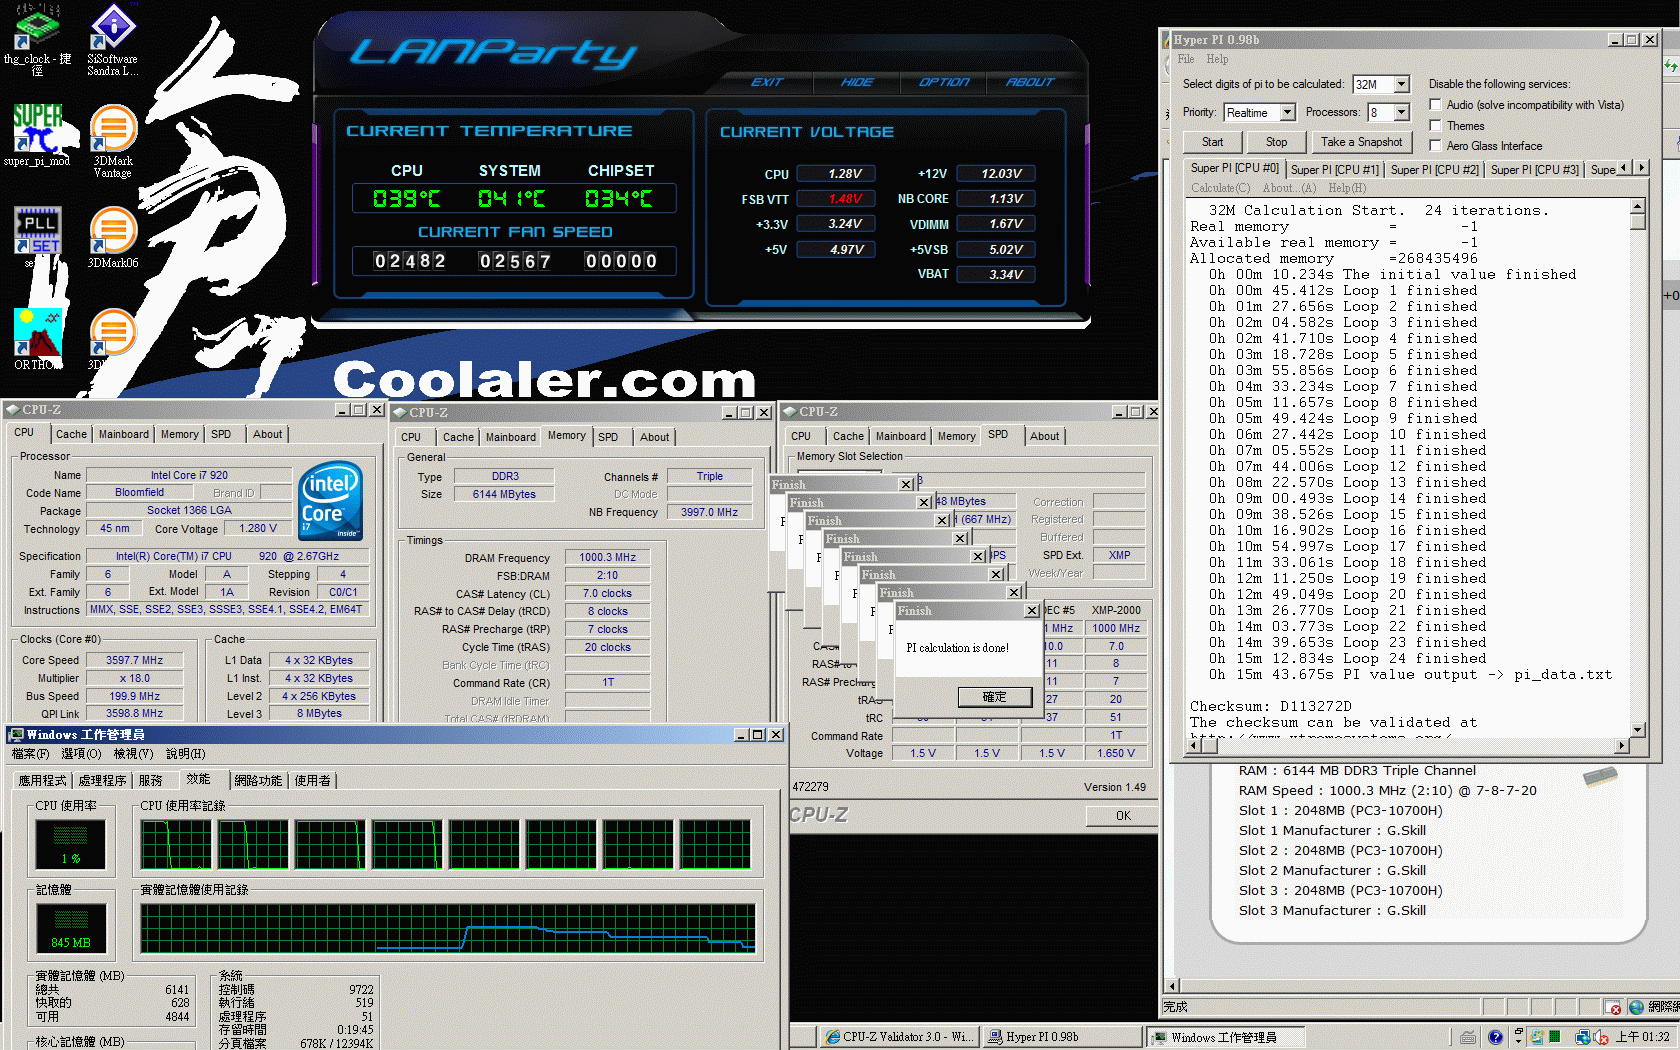Toggle Aero Glass Interface checkbox
Image resolution: width=1680 pixels, height=1050 pixels.
(x=1435, y=145)
